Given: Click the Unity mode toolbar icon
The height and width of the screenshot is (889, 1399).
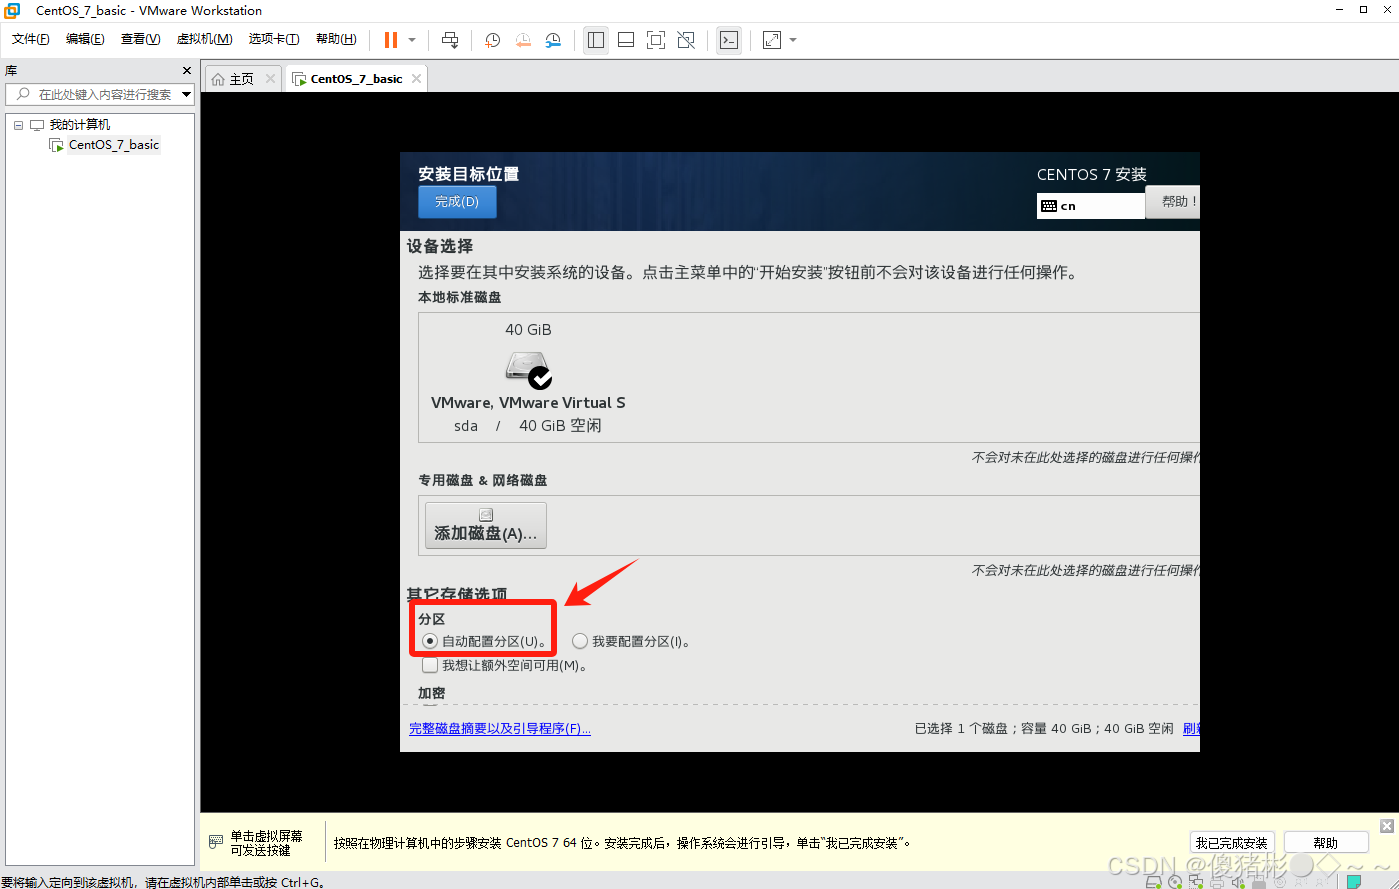Looking at the screenshot, I should click(686, 40).
